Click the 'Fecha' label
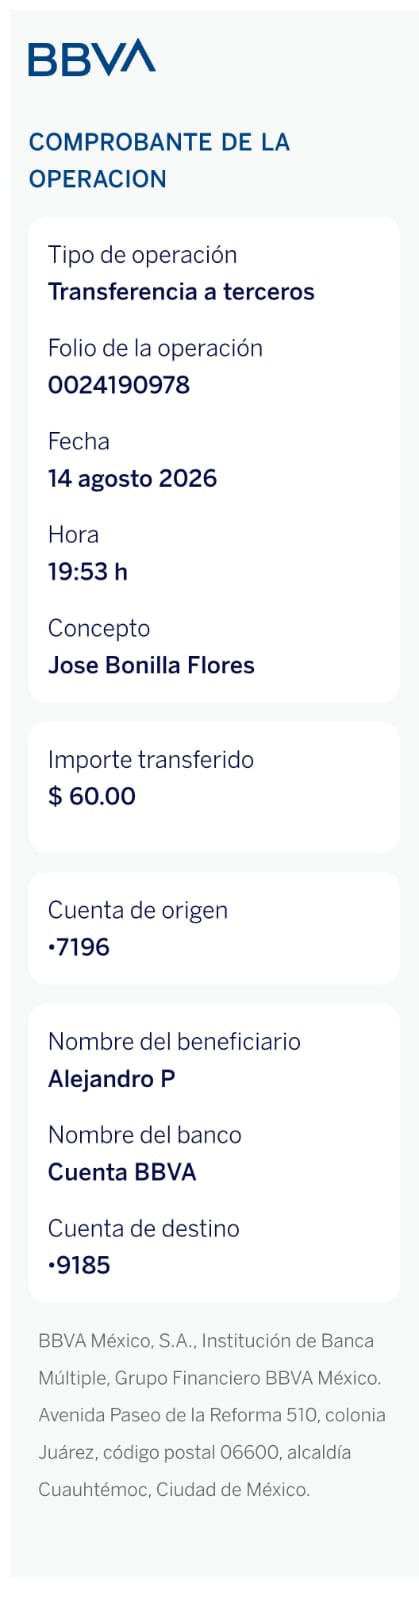 pos(79,441)
